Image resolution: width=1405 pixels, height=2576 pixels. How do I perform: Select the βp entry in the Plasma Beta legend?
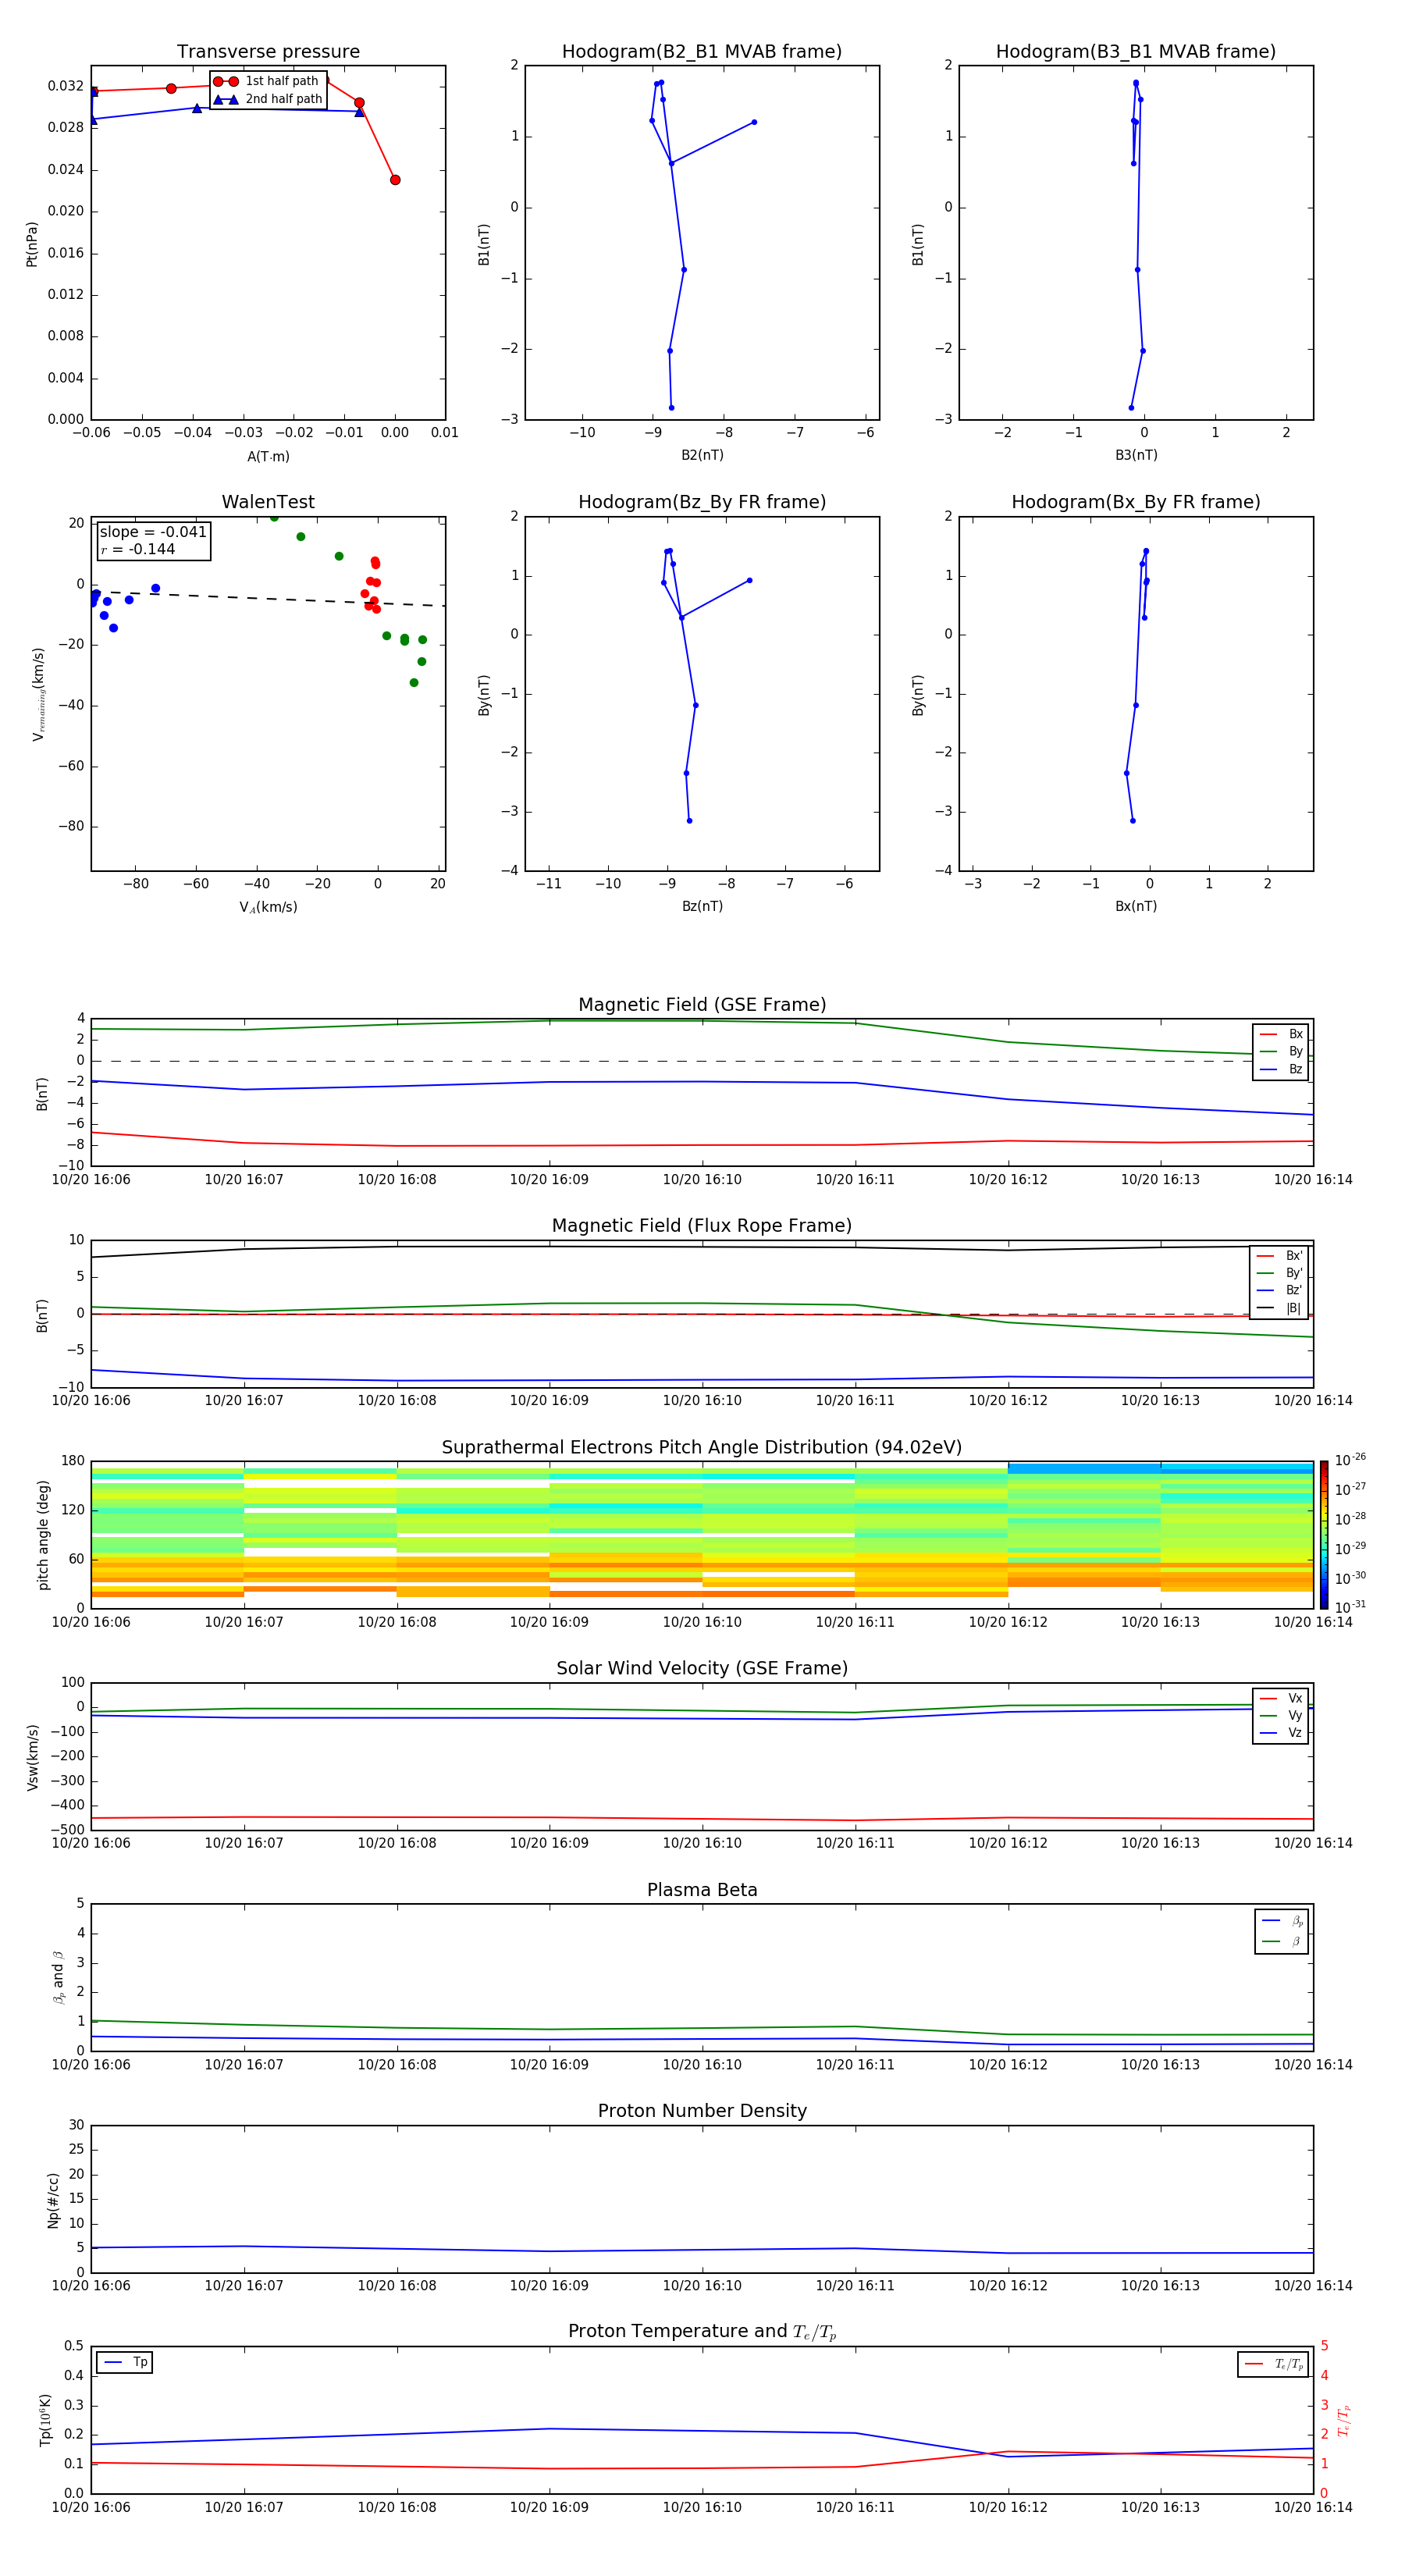(x=1282, y=1921)
